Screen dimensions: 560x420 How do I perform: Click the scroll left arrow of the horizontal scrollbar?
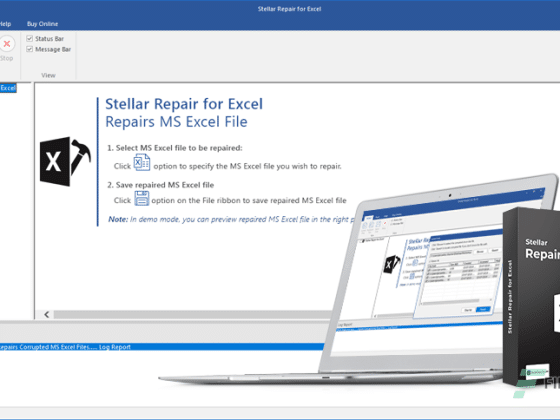[x=47, y=314]
